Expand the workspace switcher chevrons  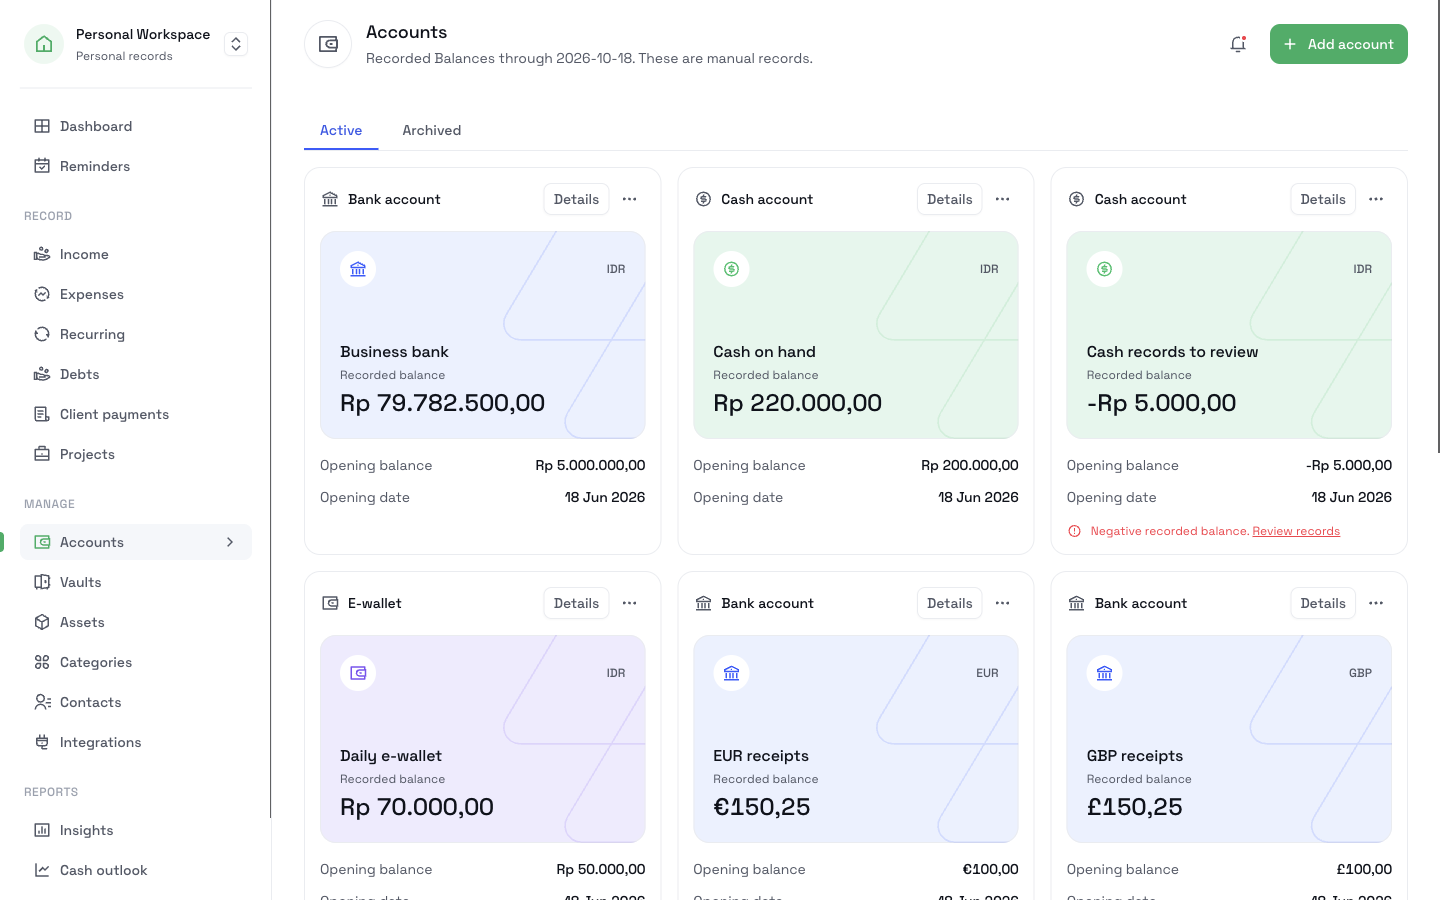point(236,44)
